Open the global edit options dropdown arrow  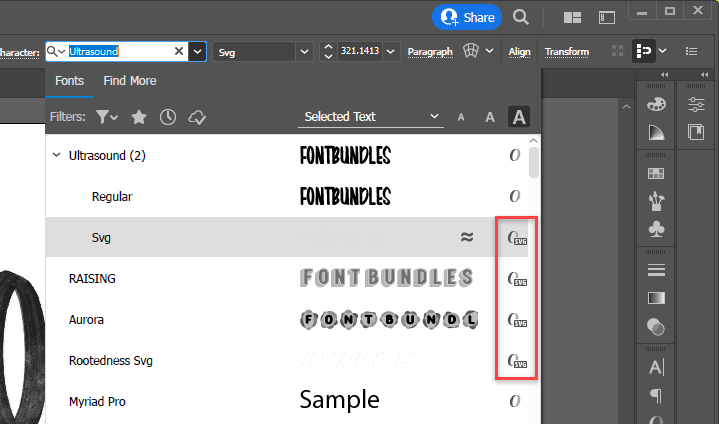663,50
